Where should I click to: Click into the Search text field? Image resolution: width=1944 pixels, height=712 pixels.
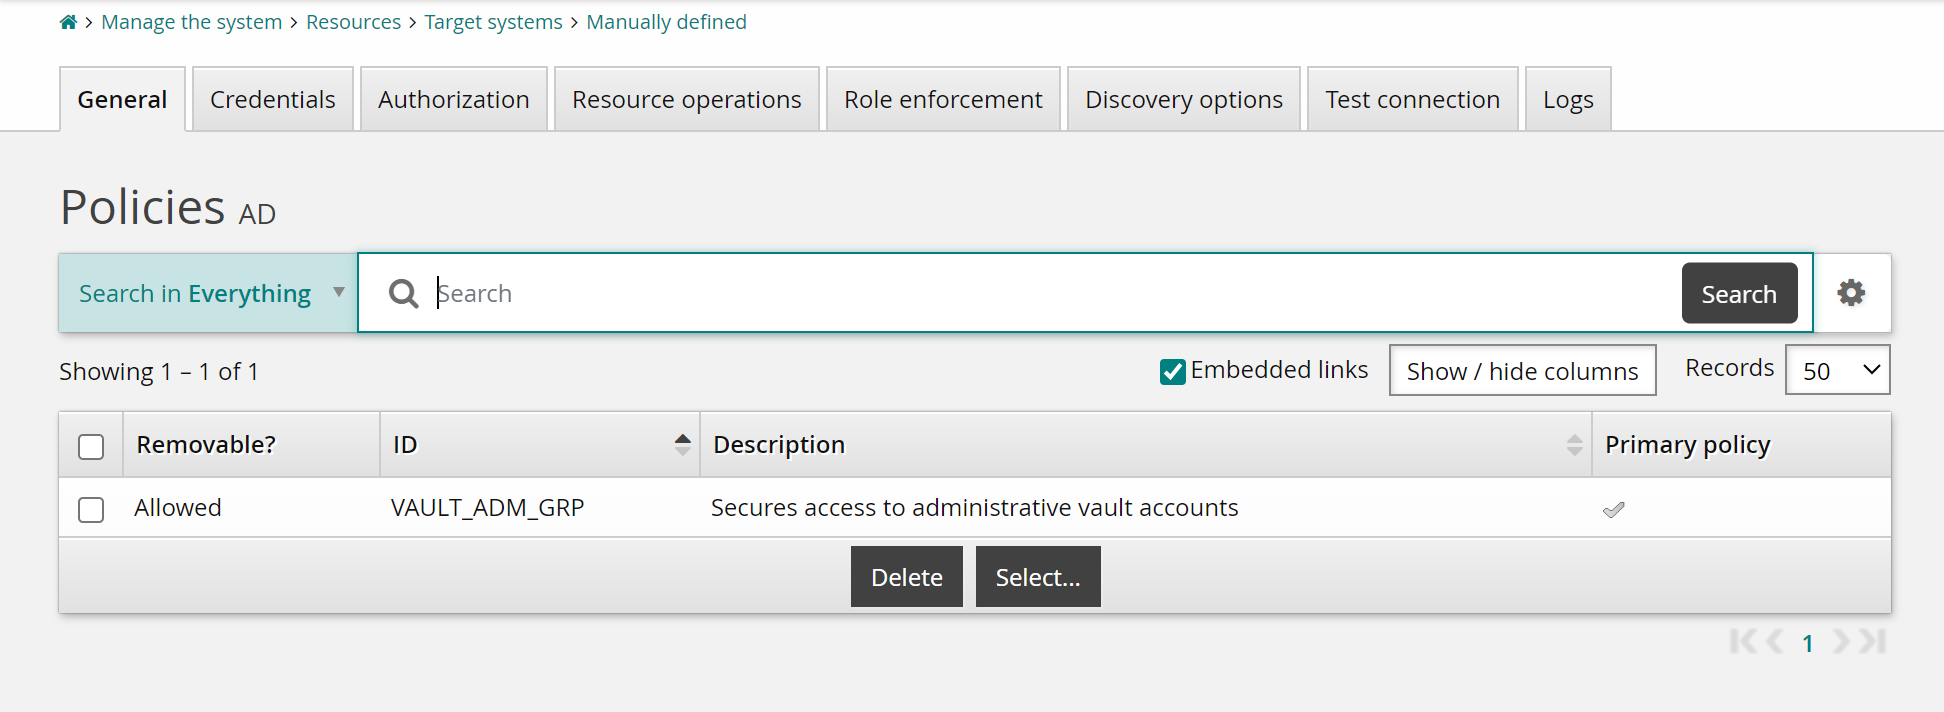click(x=1050, y=293)
